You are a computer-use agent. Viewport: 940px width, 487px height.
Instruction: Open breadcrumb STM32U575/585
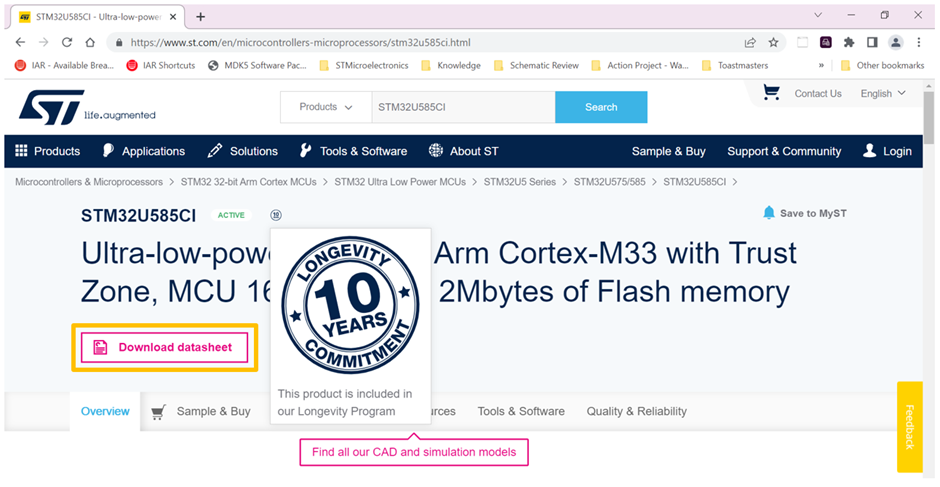[x=610, y=182]
